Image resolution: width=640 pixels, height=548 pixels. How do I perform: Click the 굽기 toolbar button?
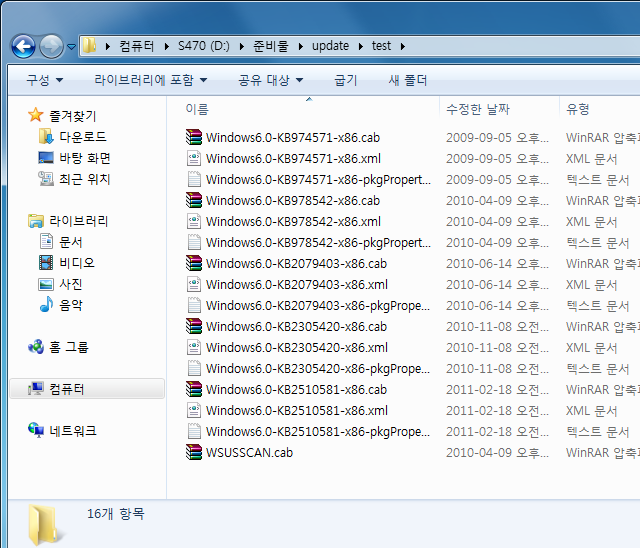[x=346, y=80]
